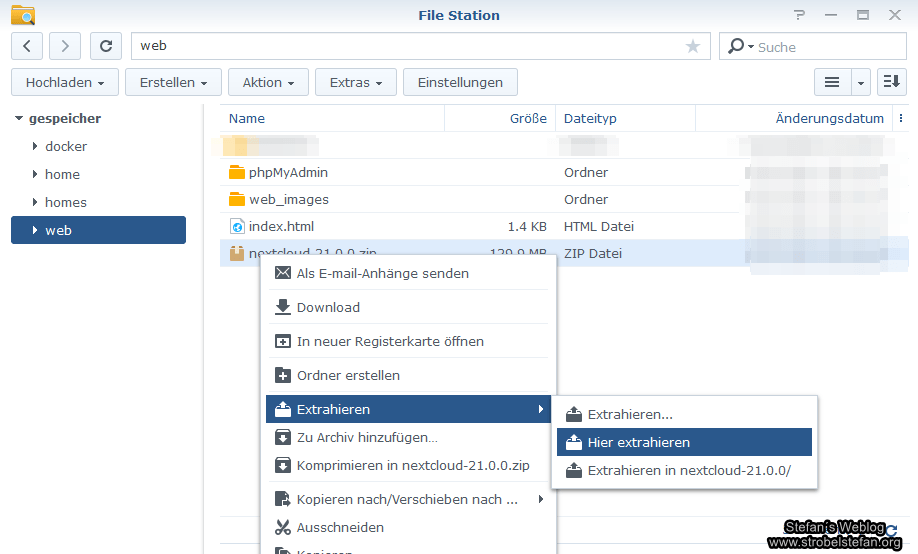Click the help question mark icon
This screenshot has width=918, height=554.
coord(799,15)
